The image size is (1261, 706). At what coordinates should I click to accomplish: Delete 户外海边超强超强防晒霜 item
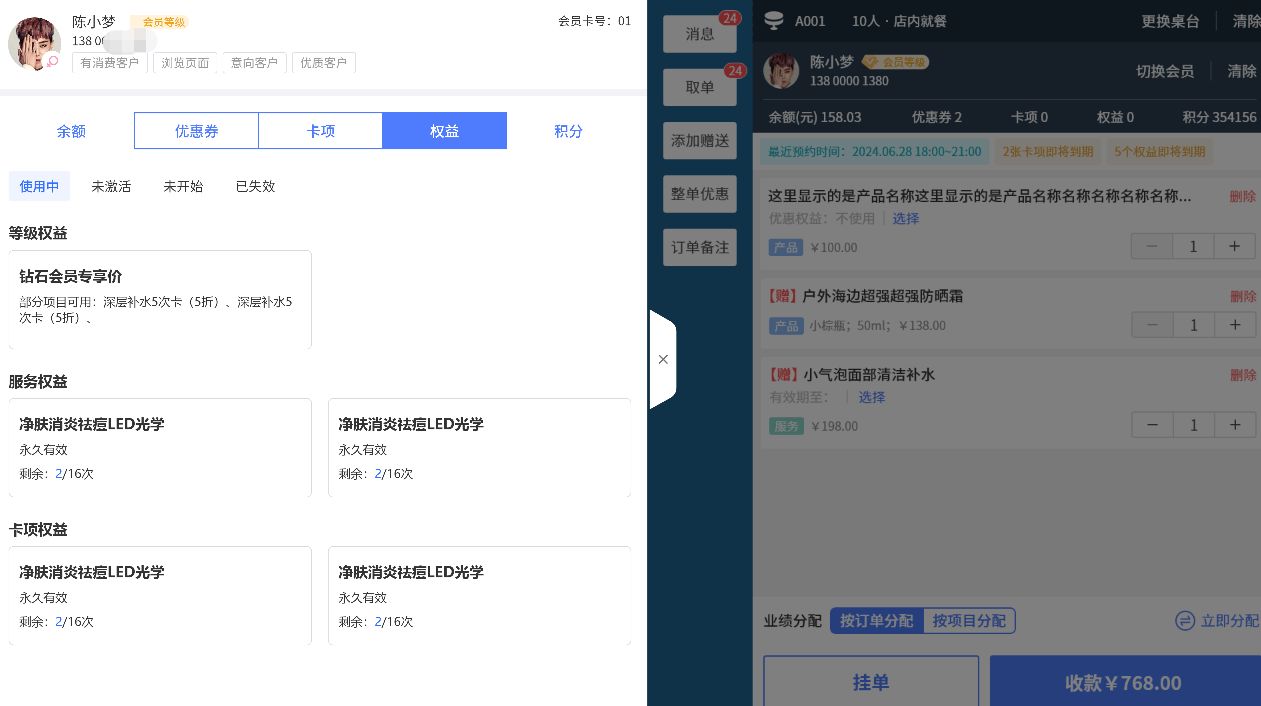click(x=1243, y=297)
